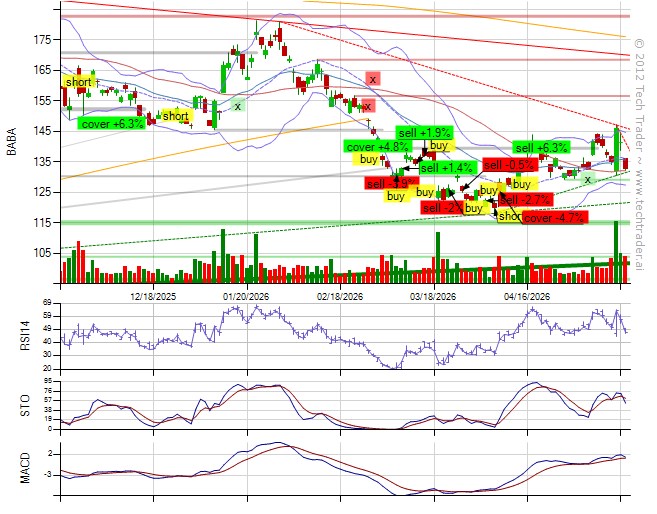Screen dimensions: 657x514
Task: Select the 'cover -4.7%' red trade label
Action: click(554, 218)
